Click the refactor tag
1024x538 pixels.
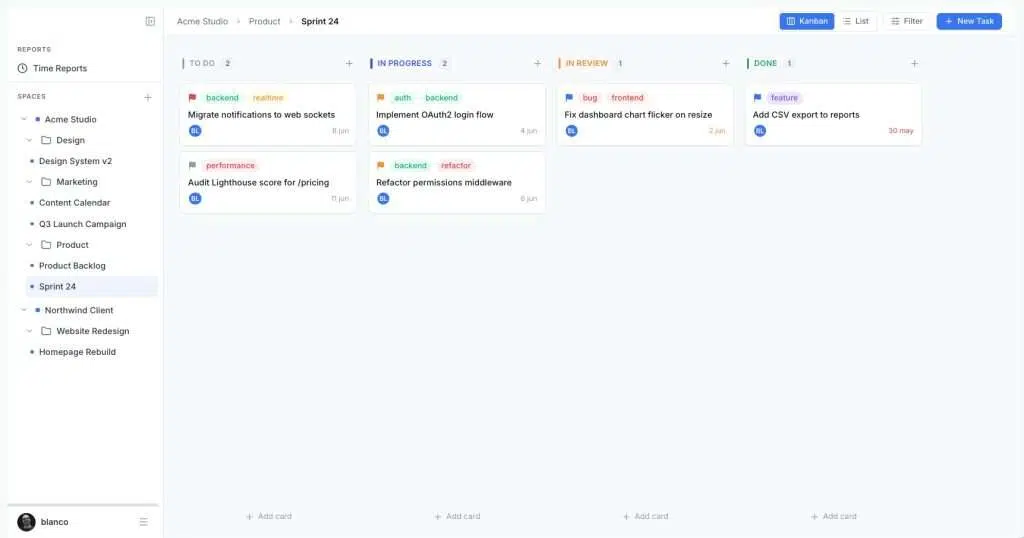click(456, 166)
